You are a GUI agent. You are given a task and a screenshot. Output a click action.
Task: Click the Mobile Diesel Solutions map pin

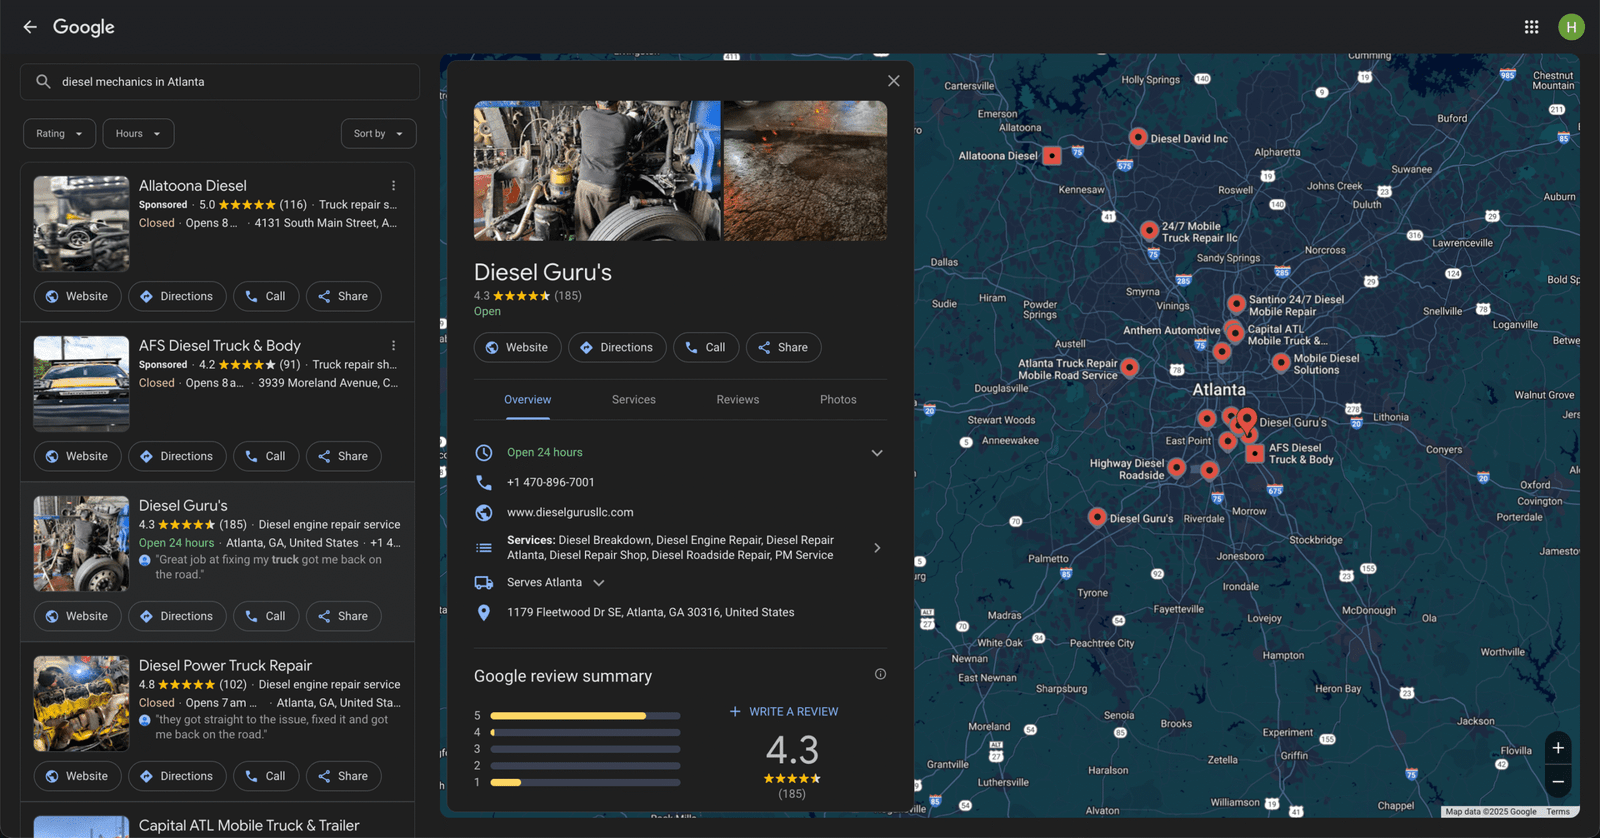1281,362
